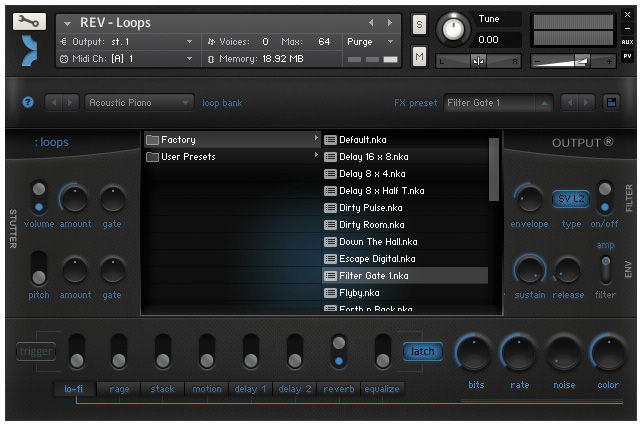
Task: Click the Midi Ch icon
Action: click(63, 59)
